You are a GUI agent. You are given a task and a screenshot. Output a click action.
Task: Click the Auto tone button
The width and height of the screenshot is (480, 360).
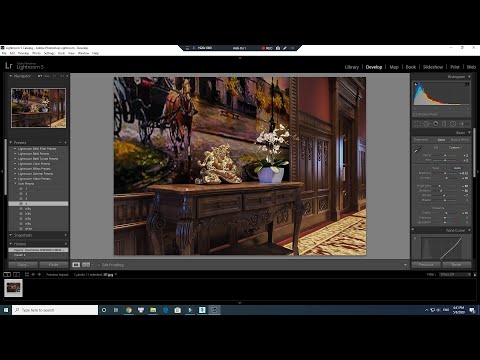coord(457,168)
